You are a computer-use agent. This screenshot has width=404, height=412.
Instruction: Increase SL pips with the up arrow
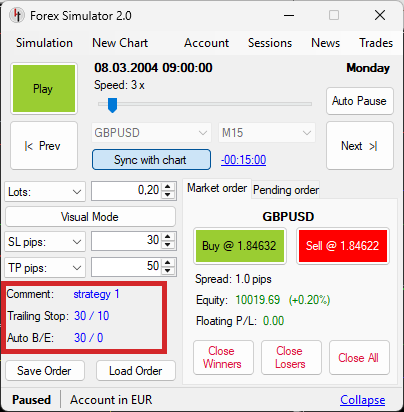tap(168, 237)
